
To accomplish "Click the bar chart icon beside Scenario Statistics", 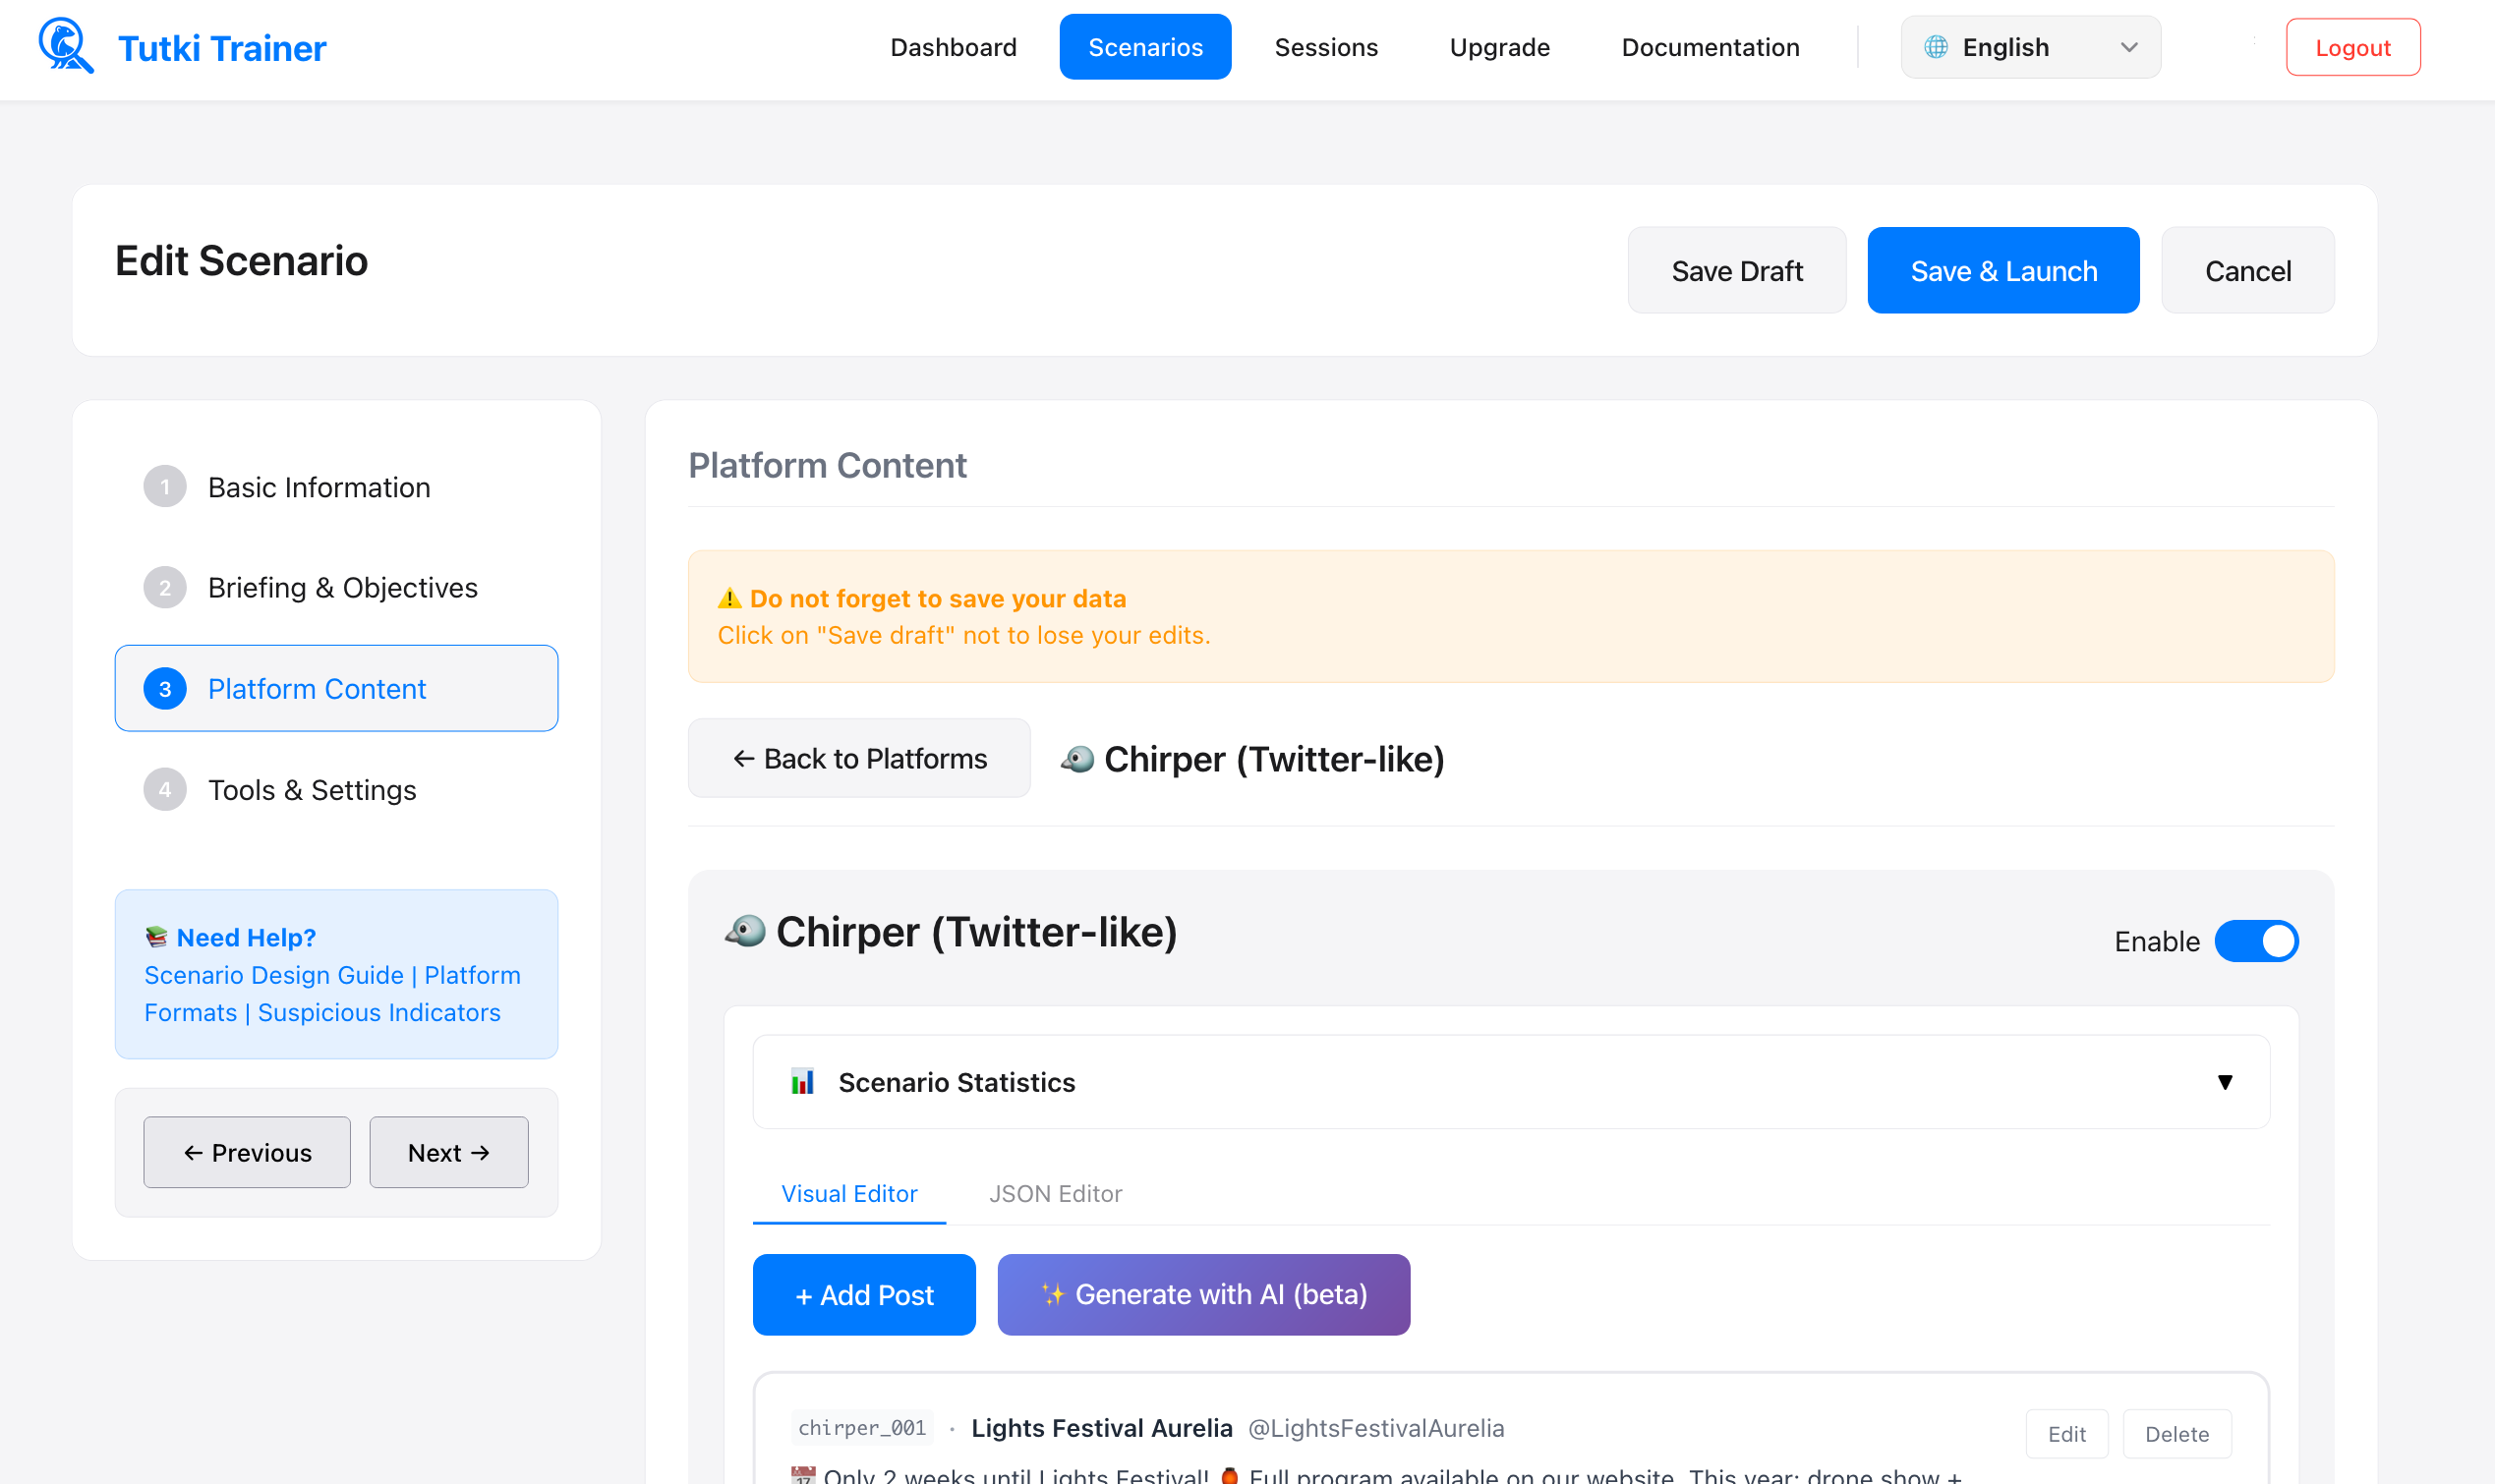I will pos(801,1082).
